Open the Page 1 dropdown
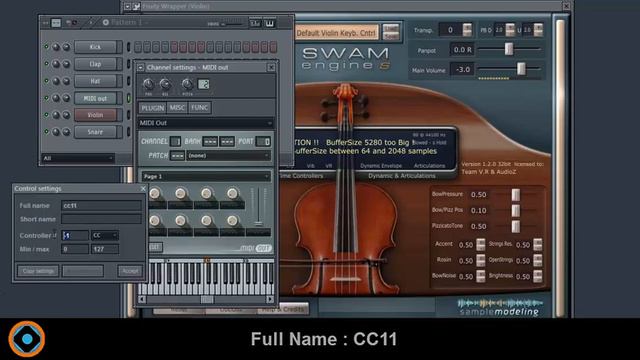Image resolution: width=640 pixels, height=360 pixels. tap(206, 176)
